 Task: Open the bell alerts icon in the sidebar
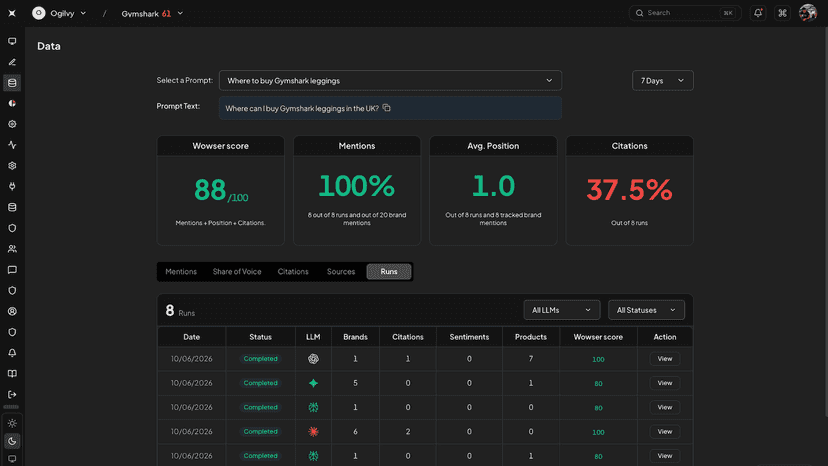click(x=12, y=353)
